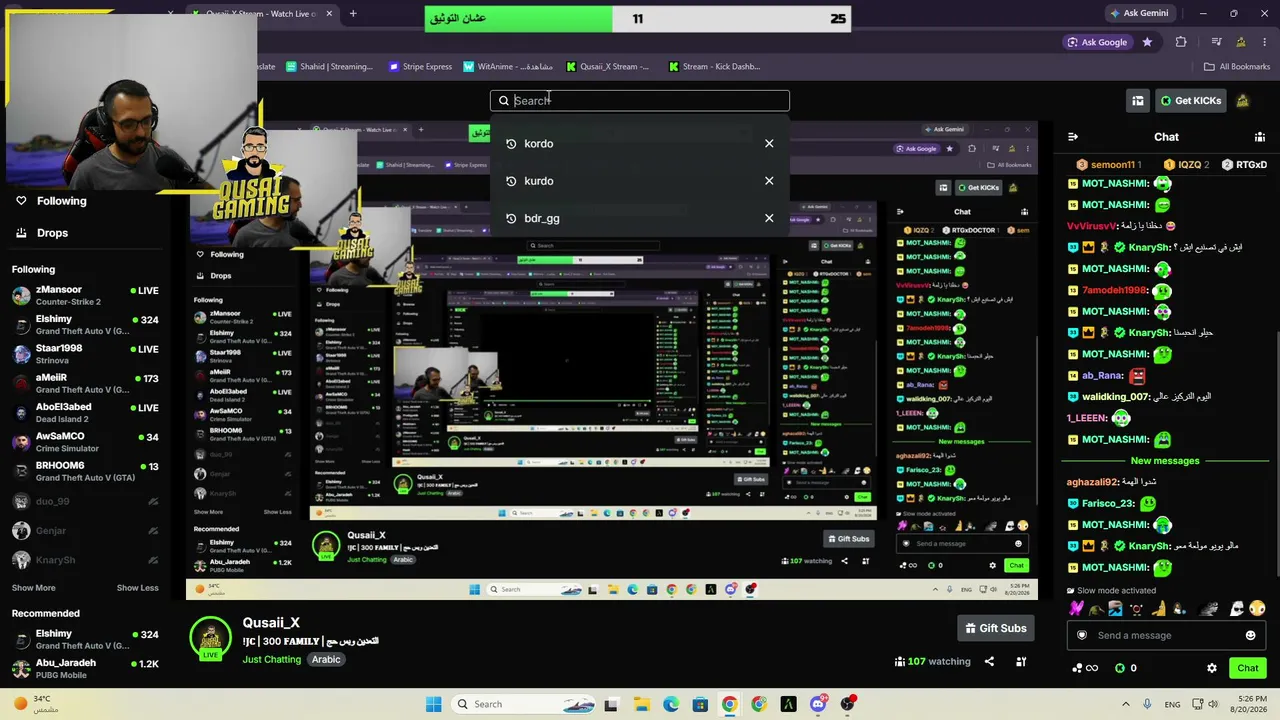Open Chrome's three-dot menu
Screen dimensions: 1280x720
click(x=1265, y=42)
